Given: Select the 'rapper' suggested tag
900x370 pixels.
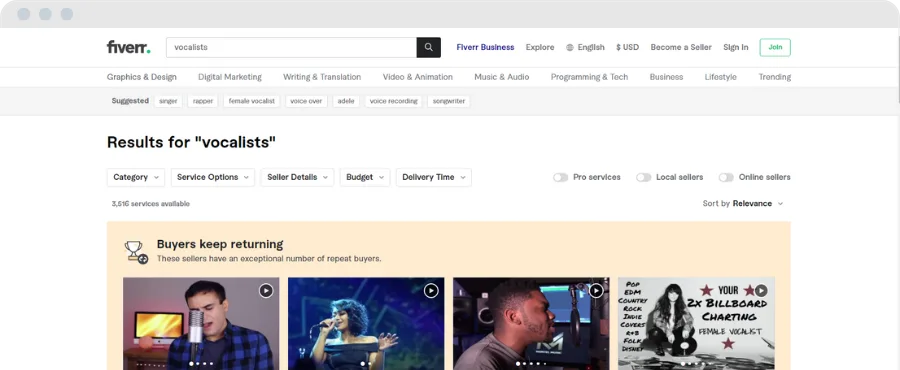Looking at the screenshot, I should click(203, 101).
